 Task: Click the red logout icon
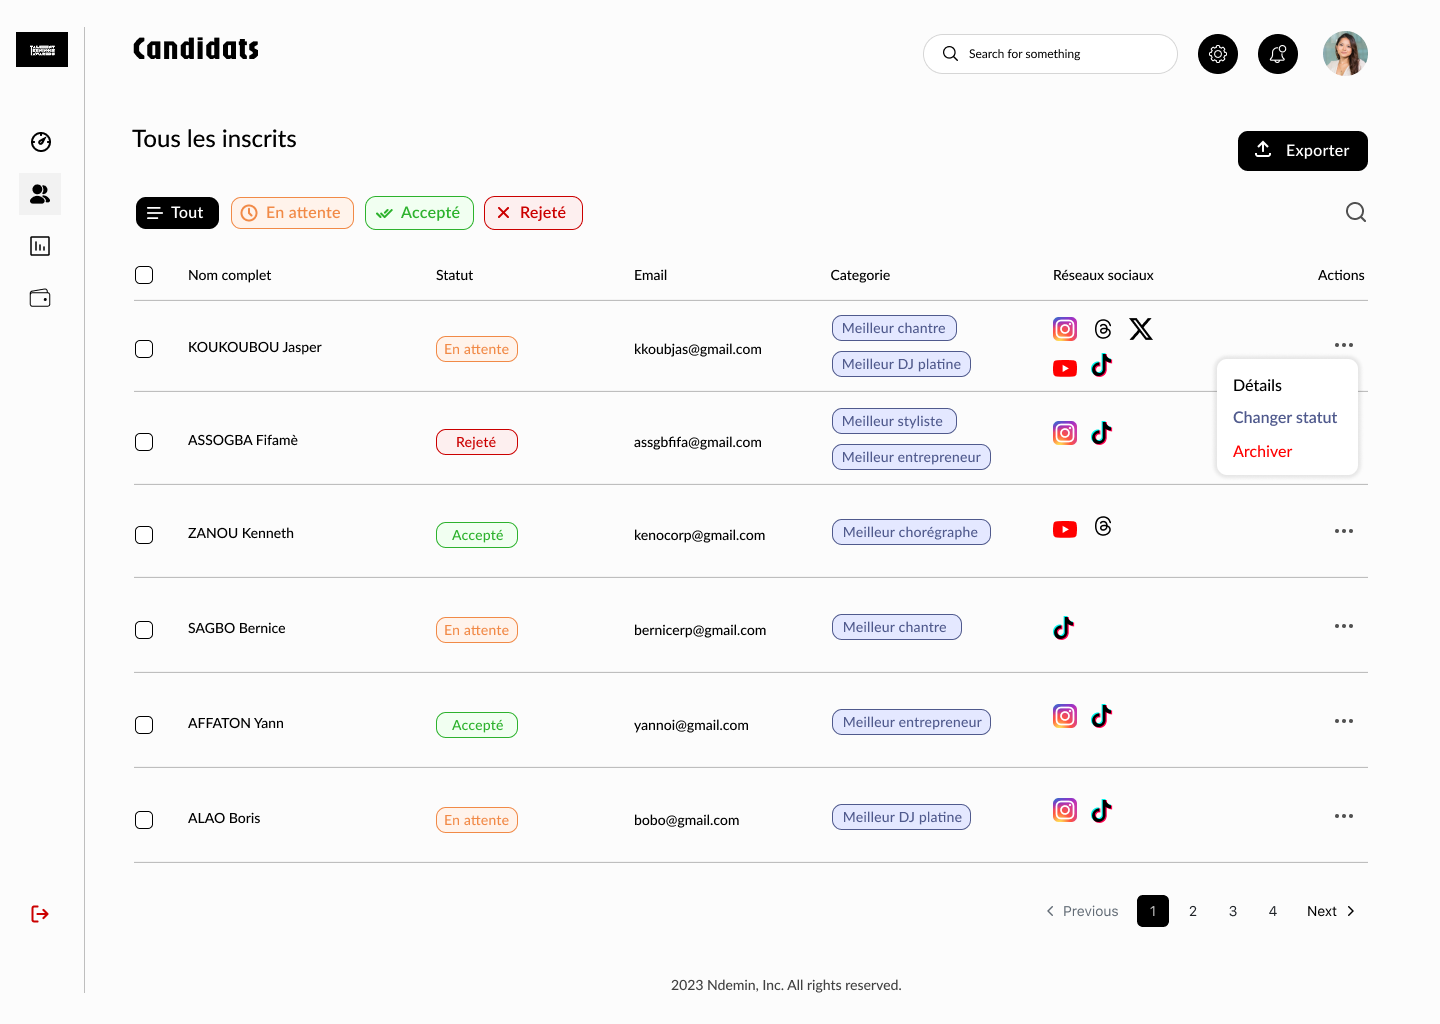[x=40, y=914]
